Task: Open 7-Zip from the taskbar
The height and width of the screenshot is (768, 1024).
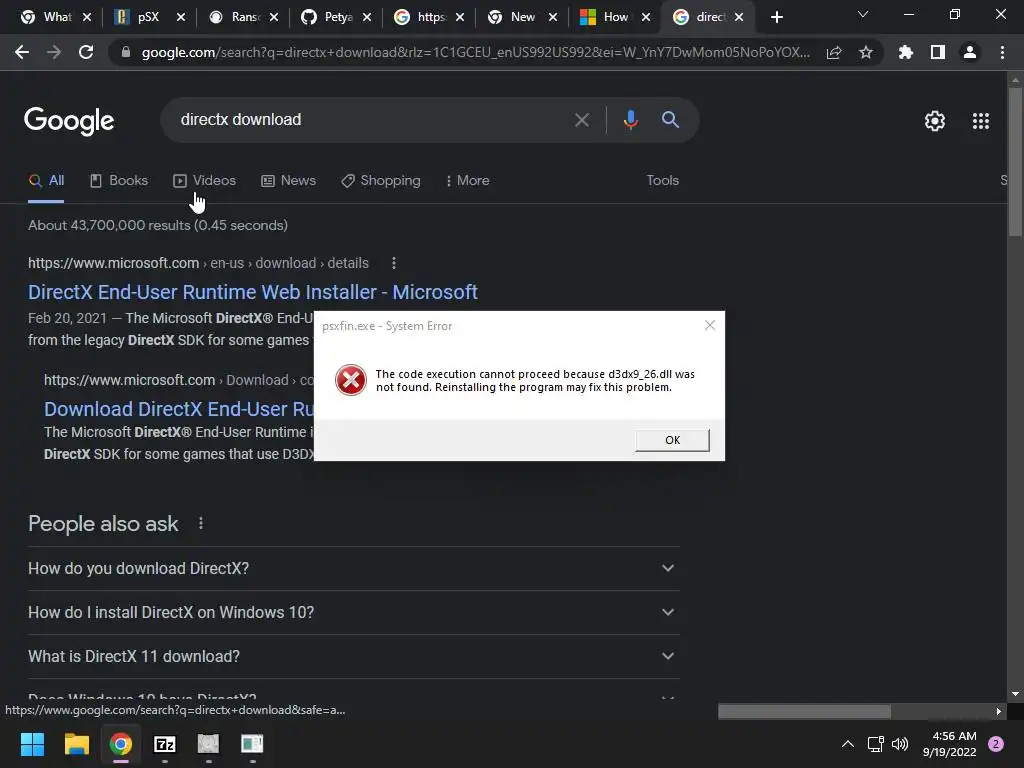Action: [165, 744]
